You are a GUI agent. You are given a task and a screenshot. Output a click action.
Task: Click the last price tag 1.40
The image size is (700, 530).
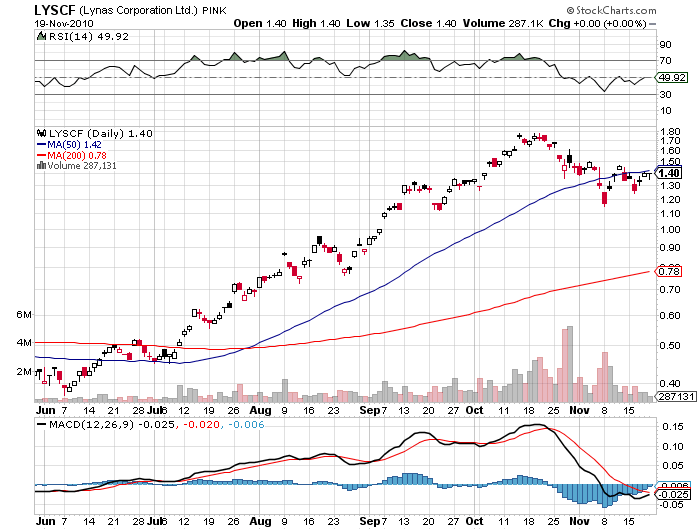point(669,173)
